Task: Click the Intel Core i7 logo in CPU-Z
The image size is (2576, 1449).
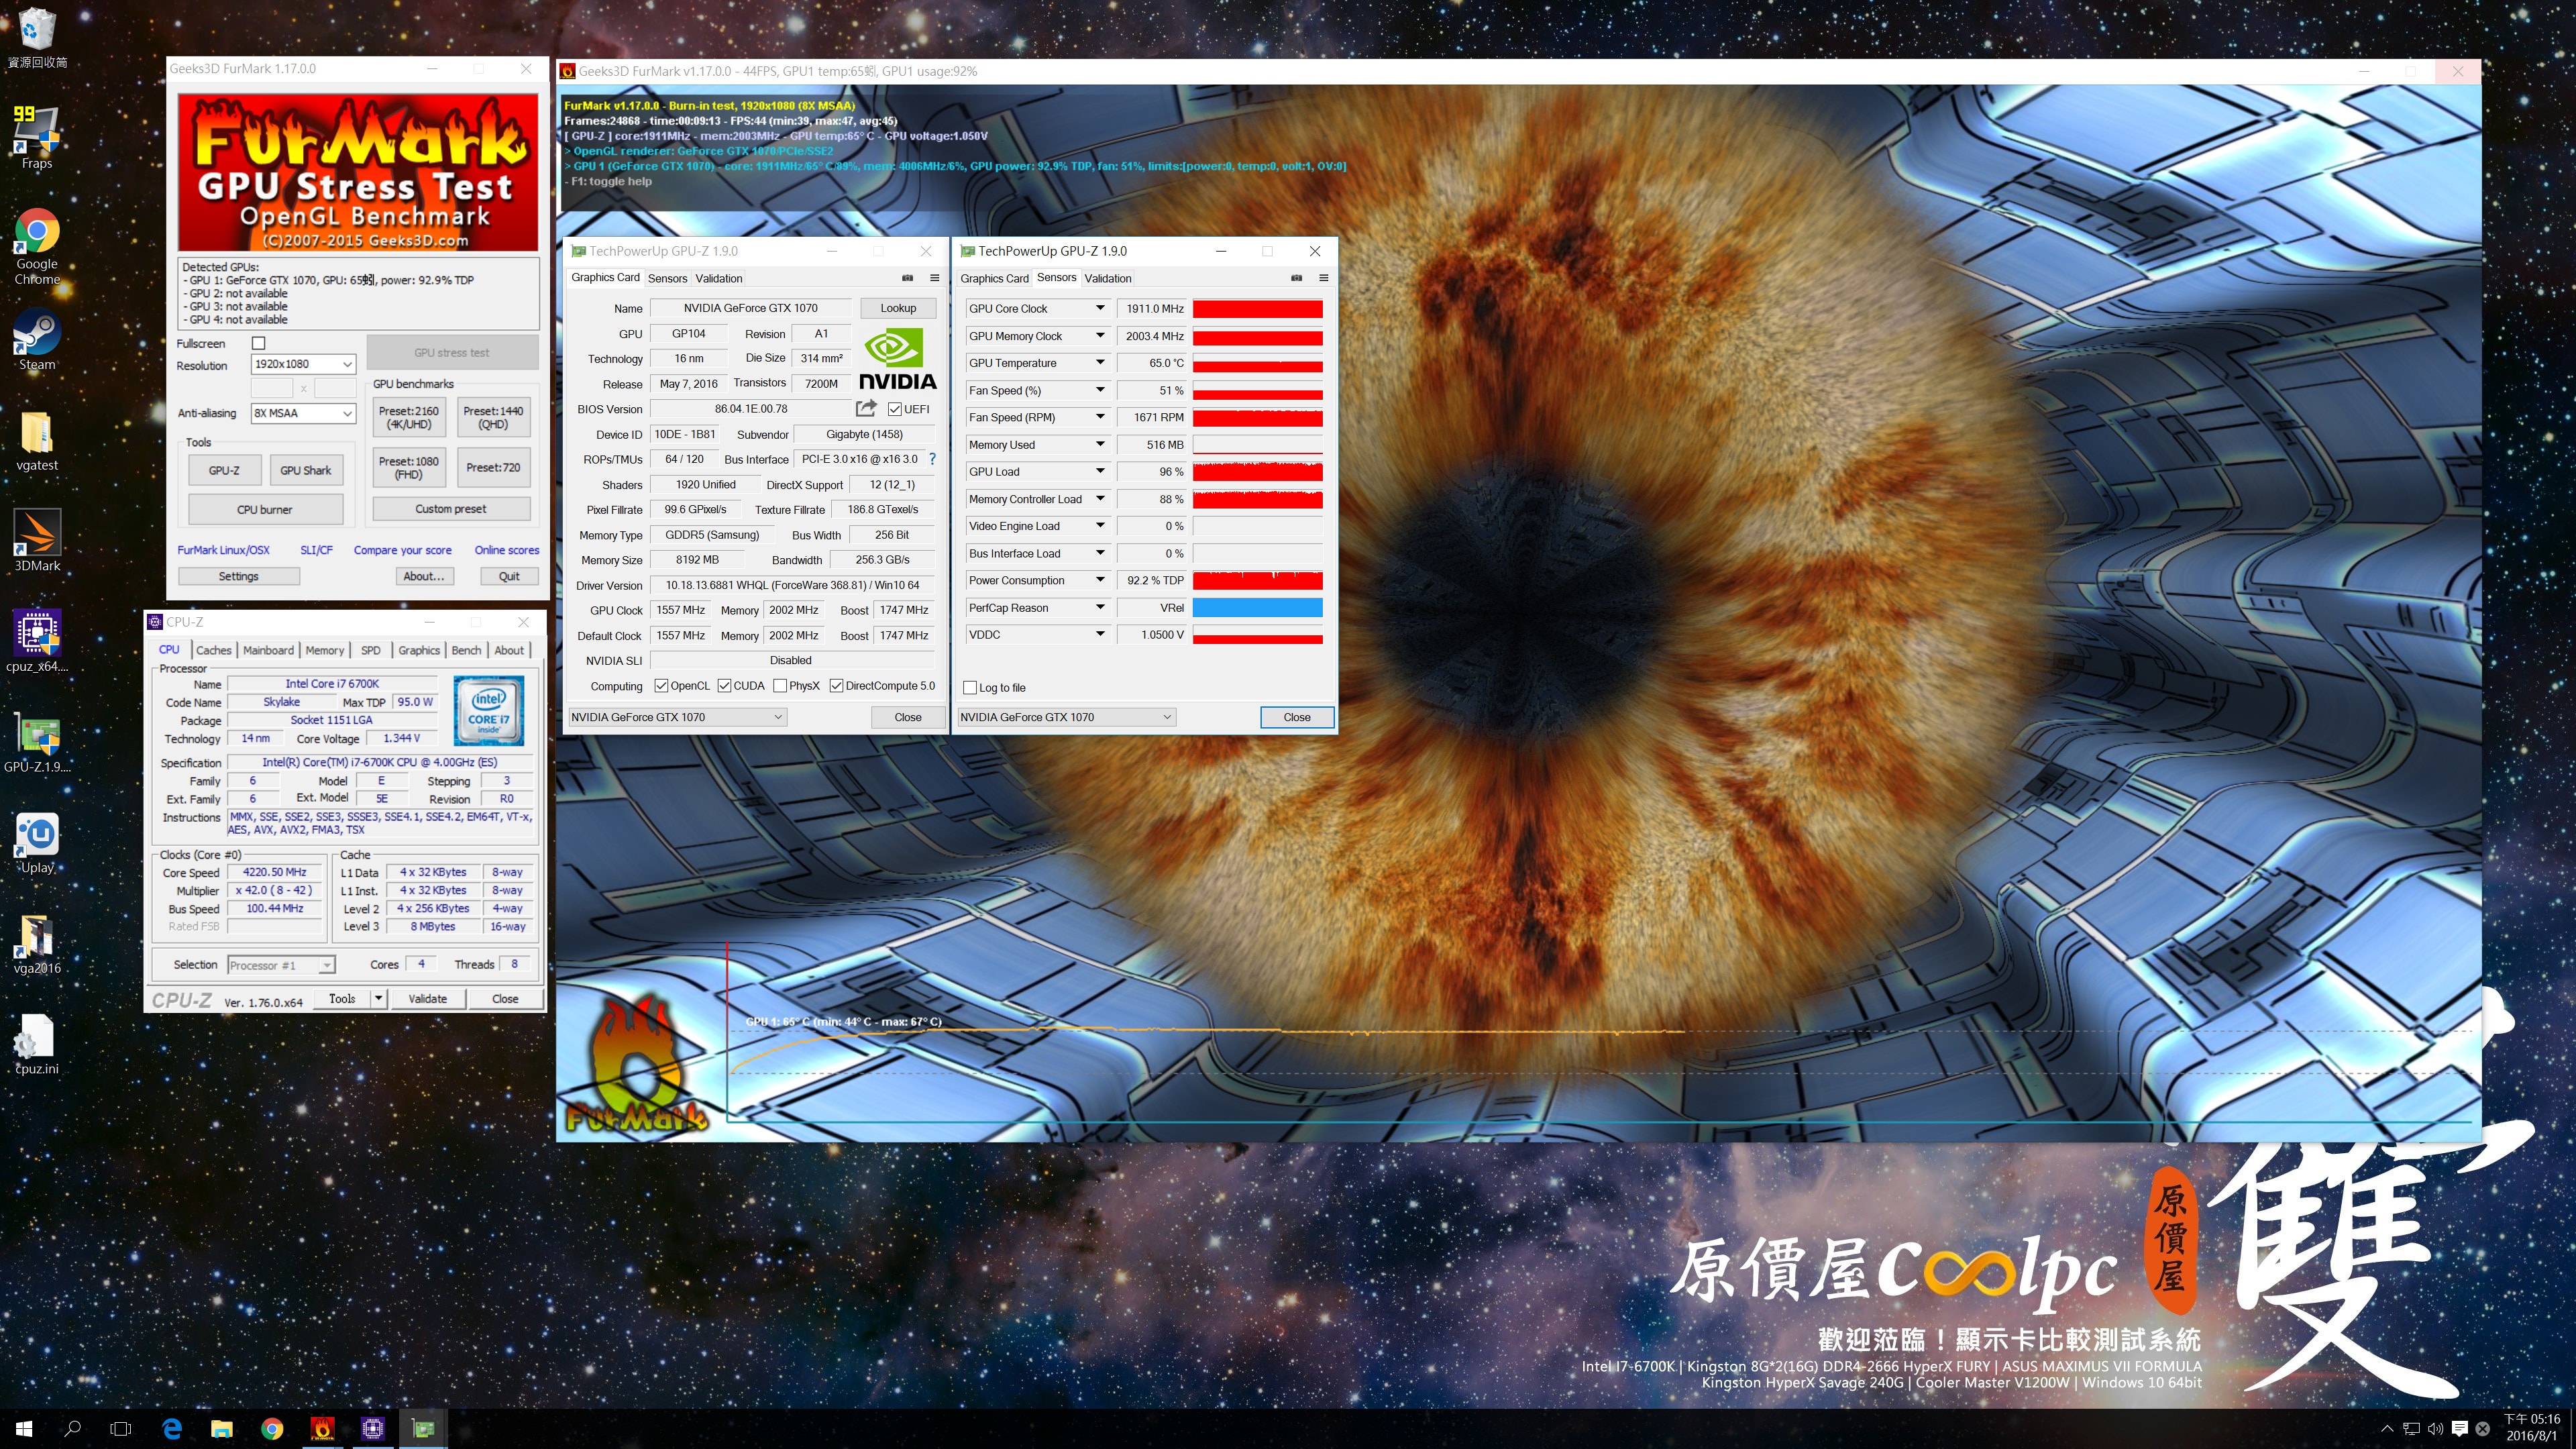Action: [x=488, y=710]
